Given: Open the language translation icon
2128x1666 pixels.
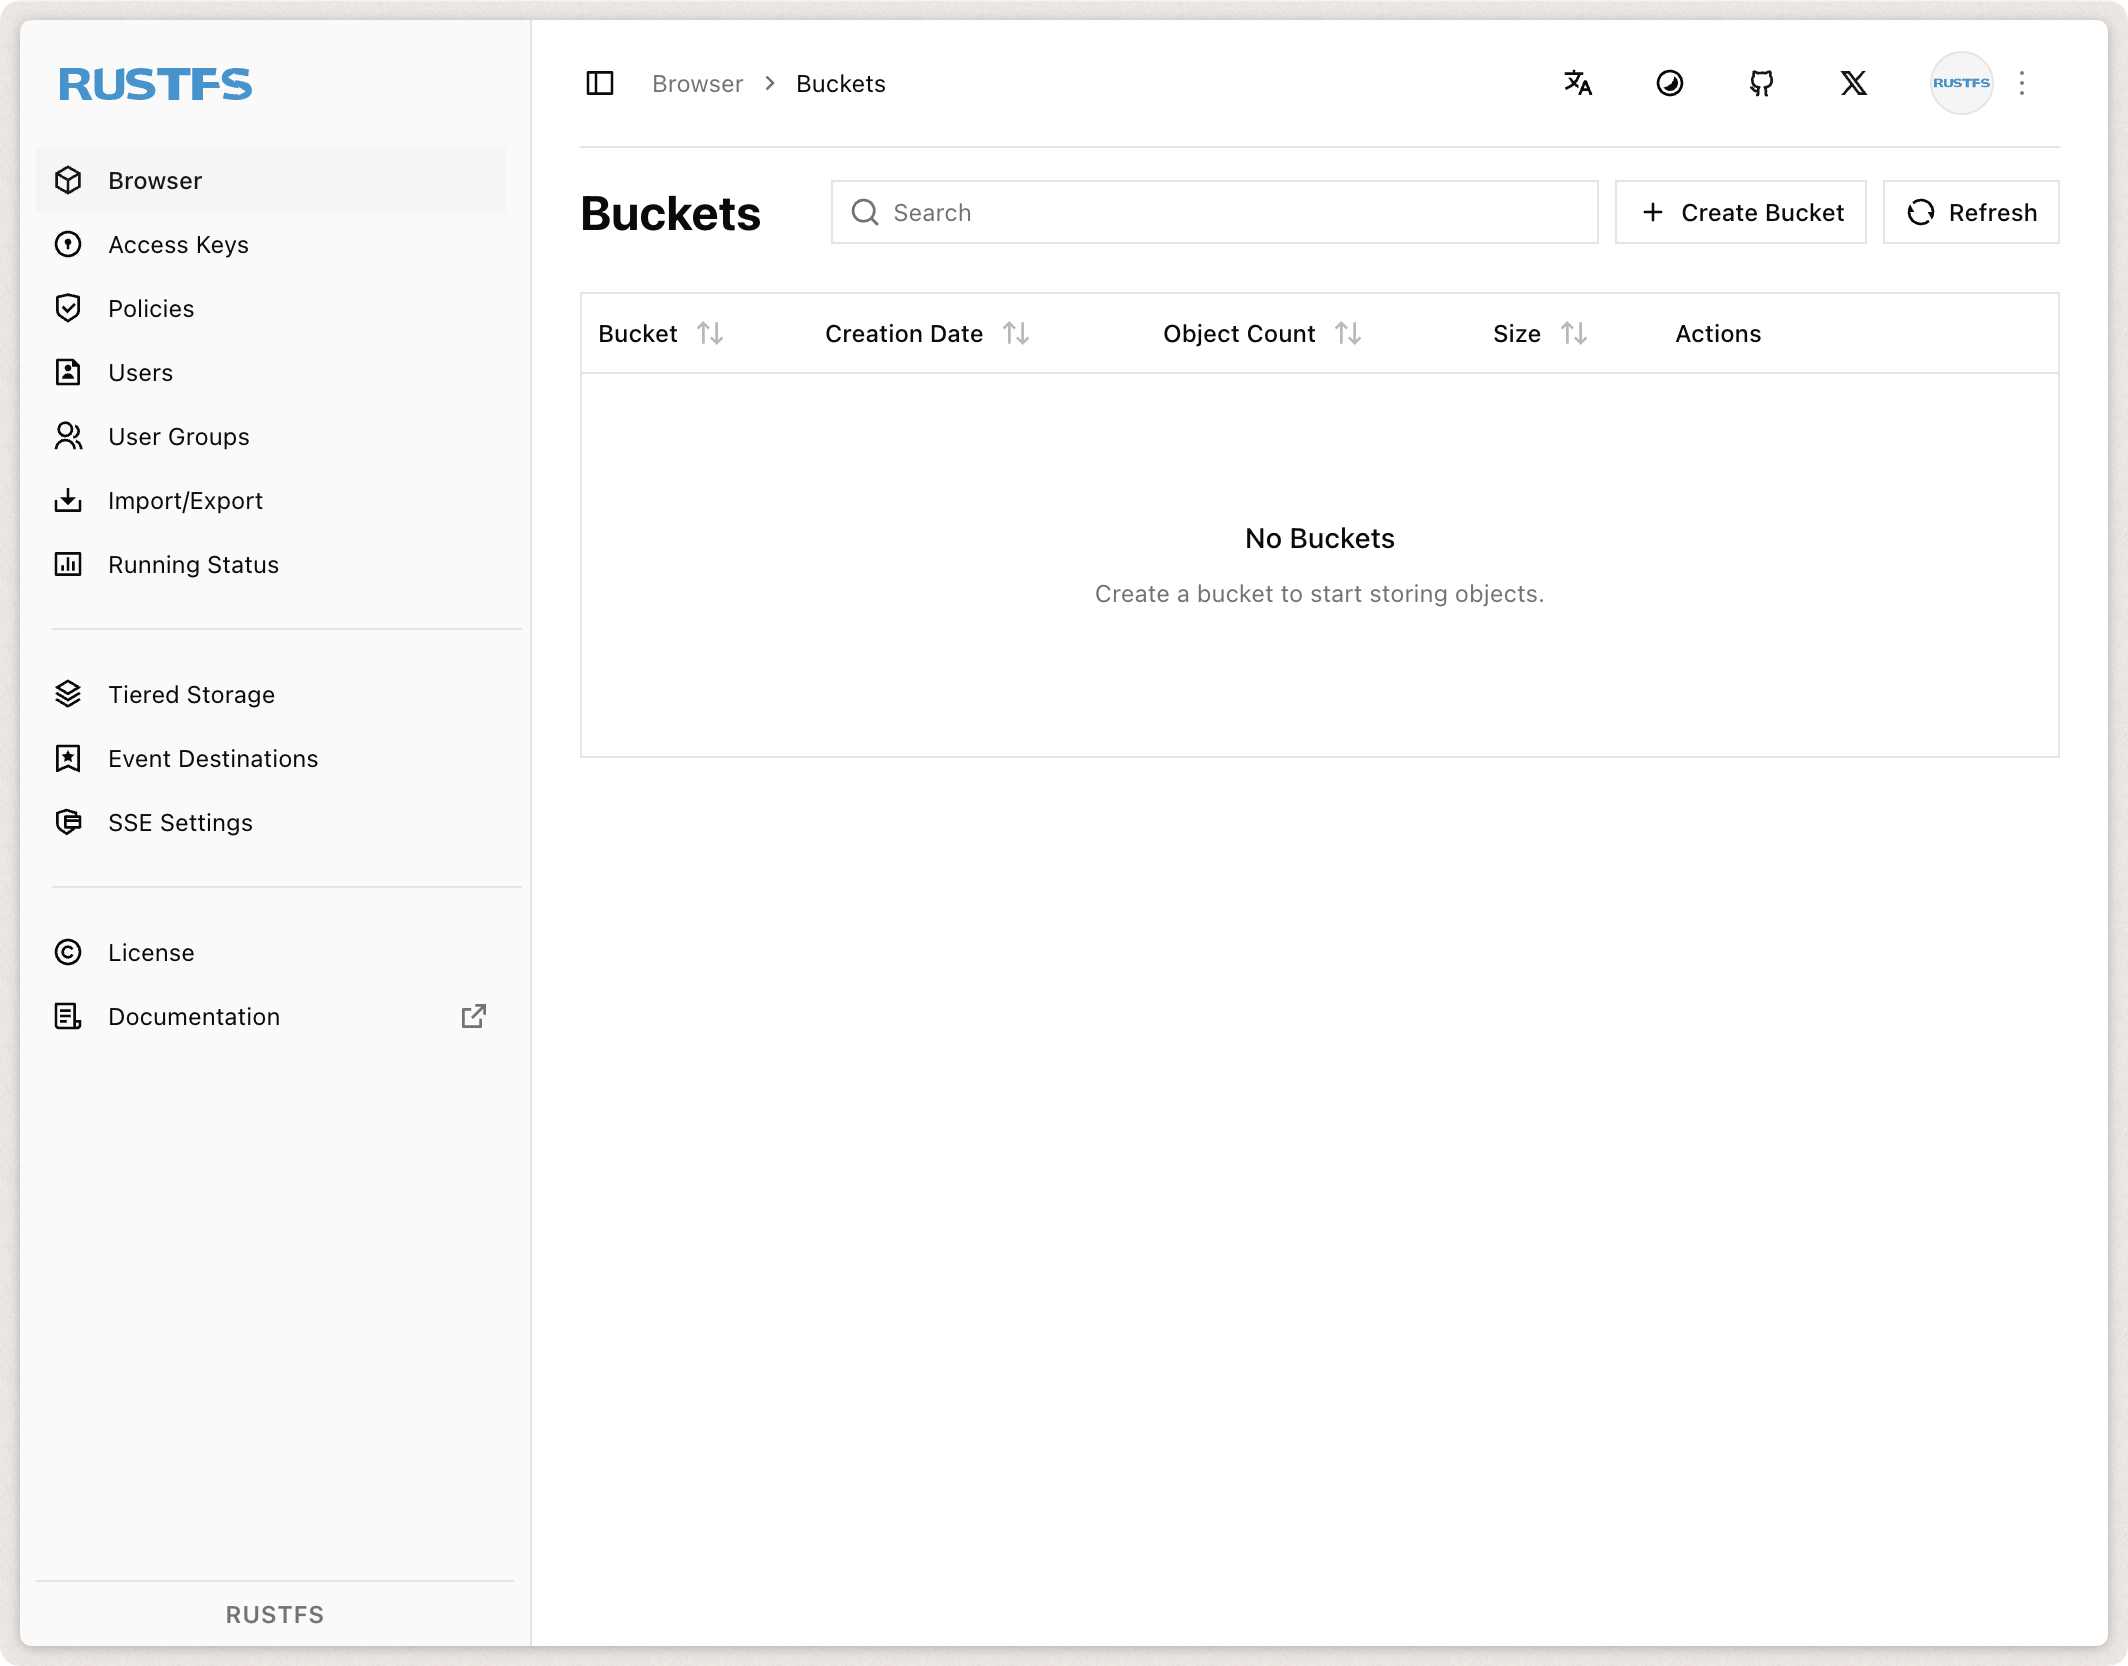Looking at the screenshot, I should tap(1577, 84).
